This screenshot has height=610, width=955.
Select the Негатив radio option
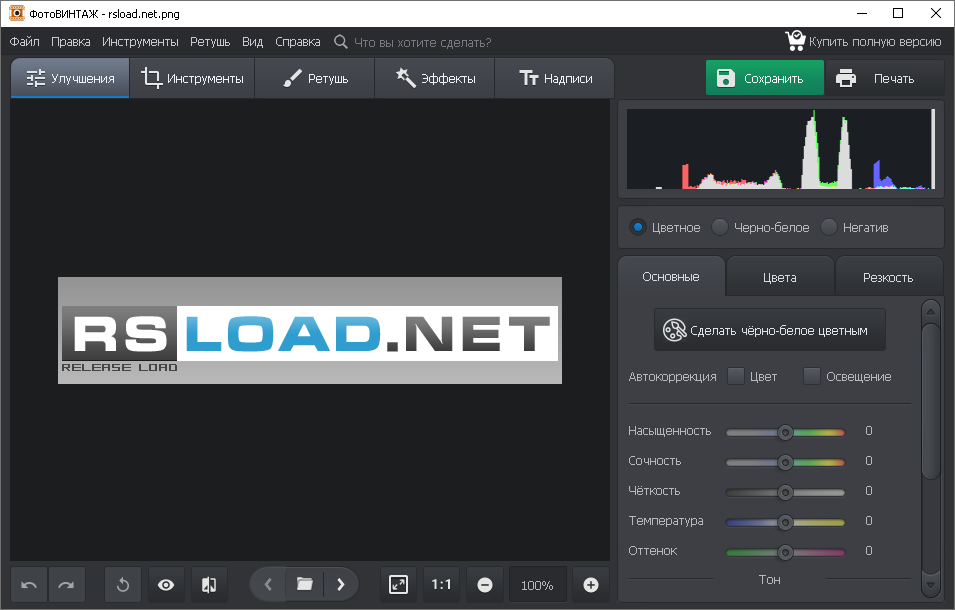click(x=828, y=228)
